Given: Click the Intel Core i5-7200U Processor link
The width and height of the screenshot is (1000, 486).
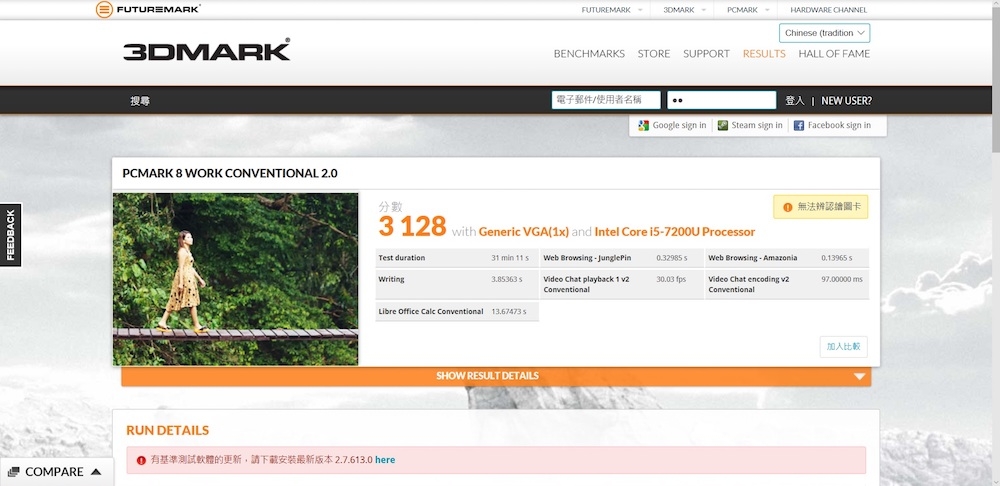Looking at the screenshot, I should click(x=675, y=232).
